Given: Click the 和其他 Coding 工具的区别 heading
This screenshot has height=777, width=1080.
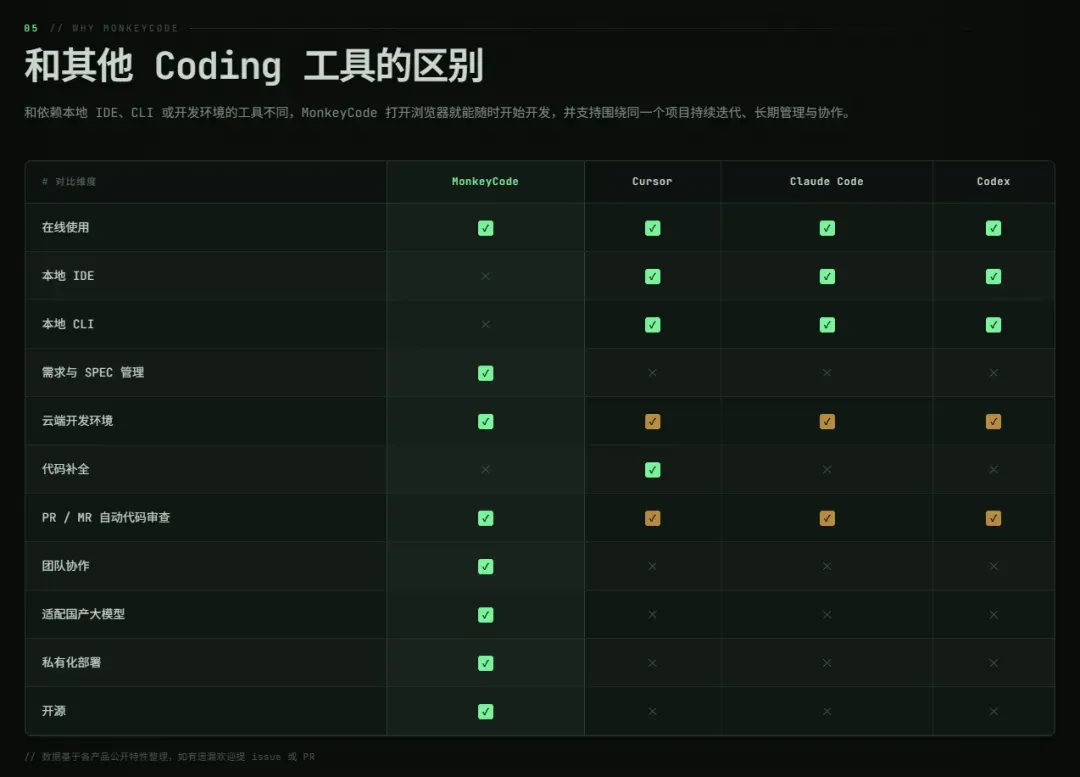Looking at the screenshot, I should click(253, 65).
